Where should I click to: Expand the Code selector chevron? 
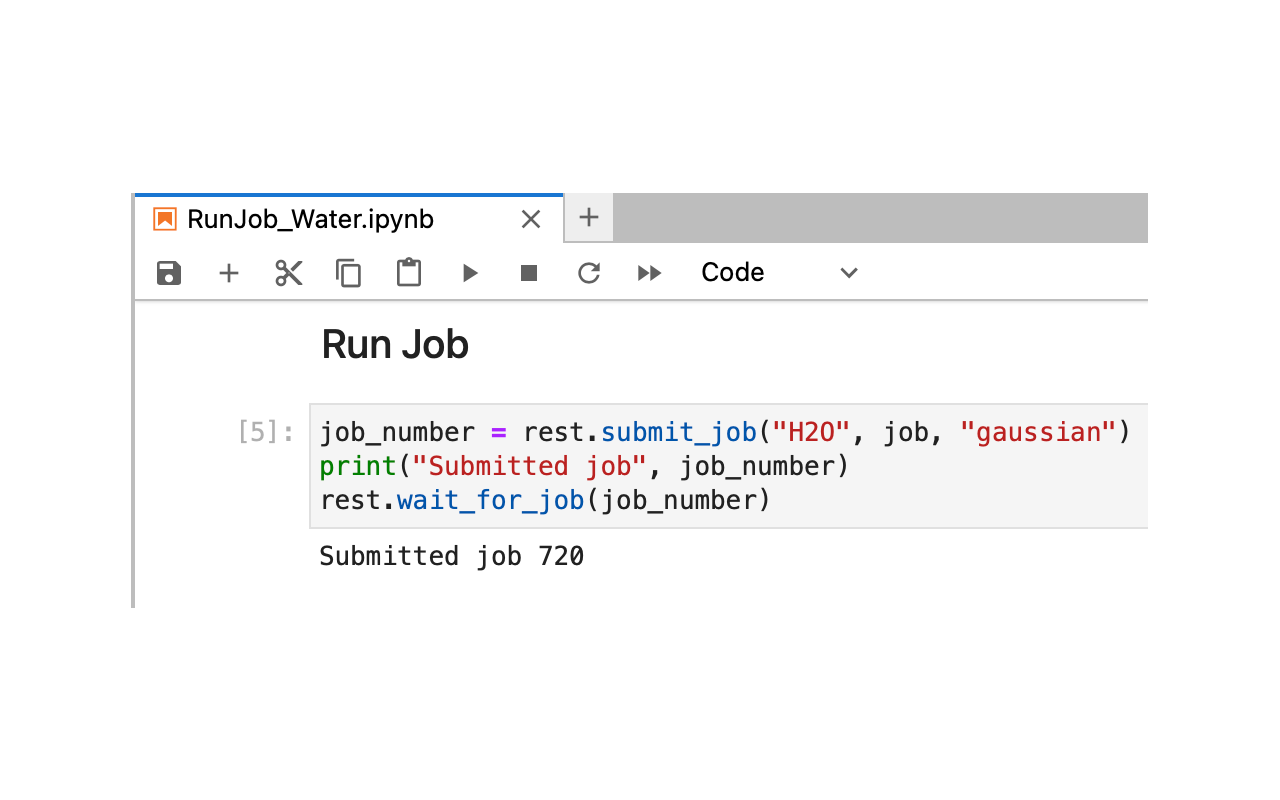848,272
